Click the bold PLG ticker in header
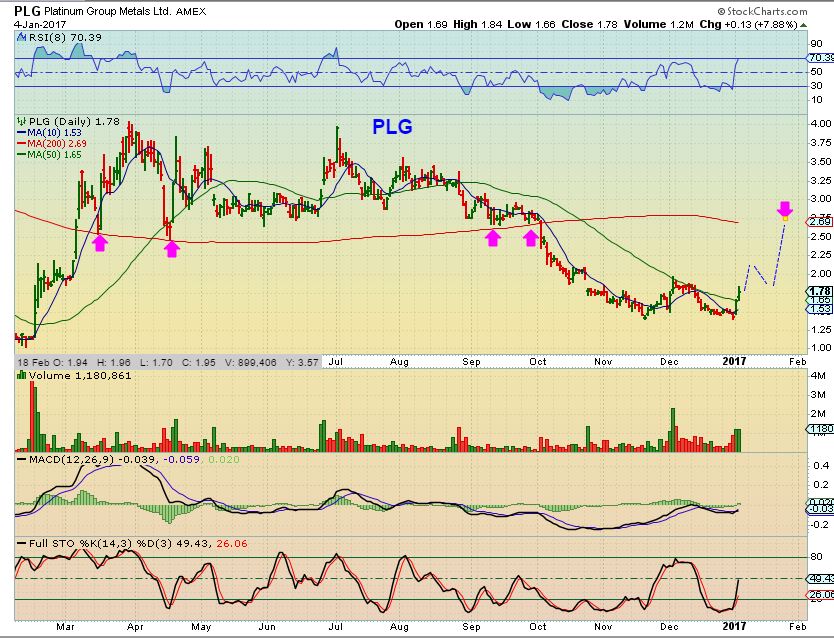 pyautogui.click(x=27, y=11)
